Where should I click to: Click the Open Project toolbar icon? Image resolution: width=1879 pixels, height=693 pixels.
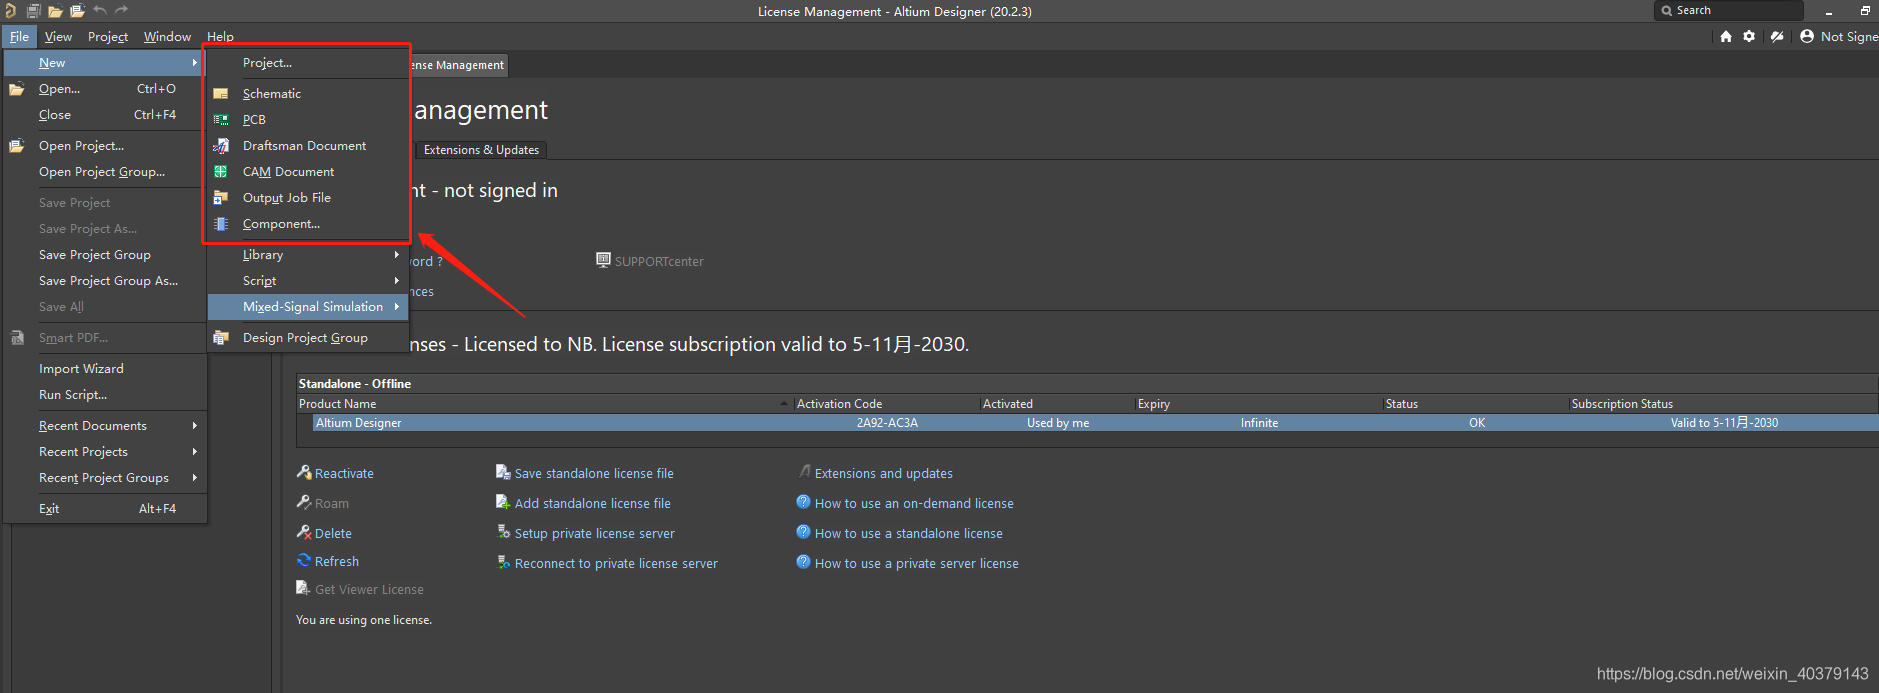[77, 11]
